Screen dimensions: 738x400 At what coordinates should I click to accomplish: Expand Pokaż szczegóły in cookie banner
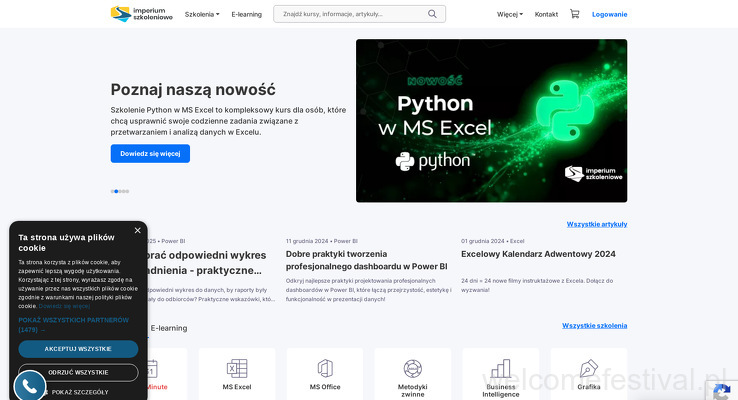point(80,392)
